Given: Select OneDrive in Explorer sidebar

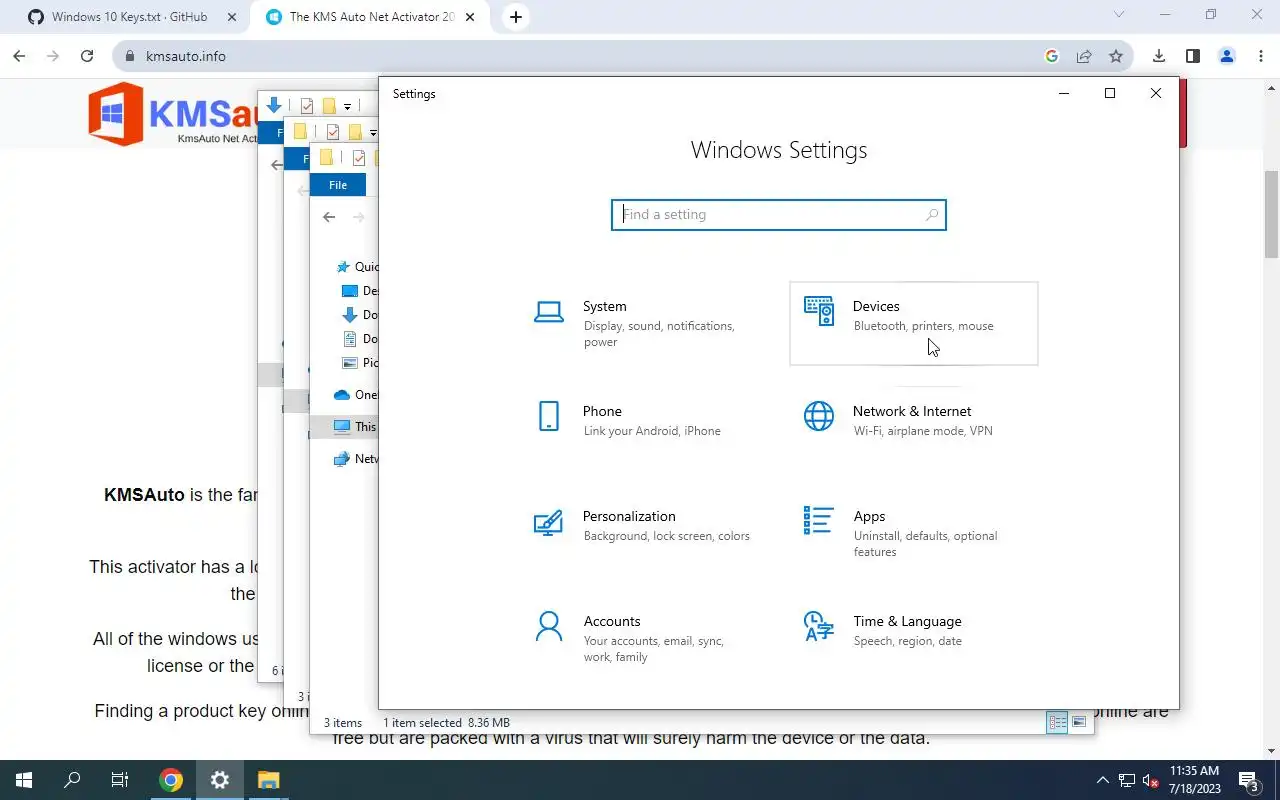Looking at the screenshot, I should point(356,395).
